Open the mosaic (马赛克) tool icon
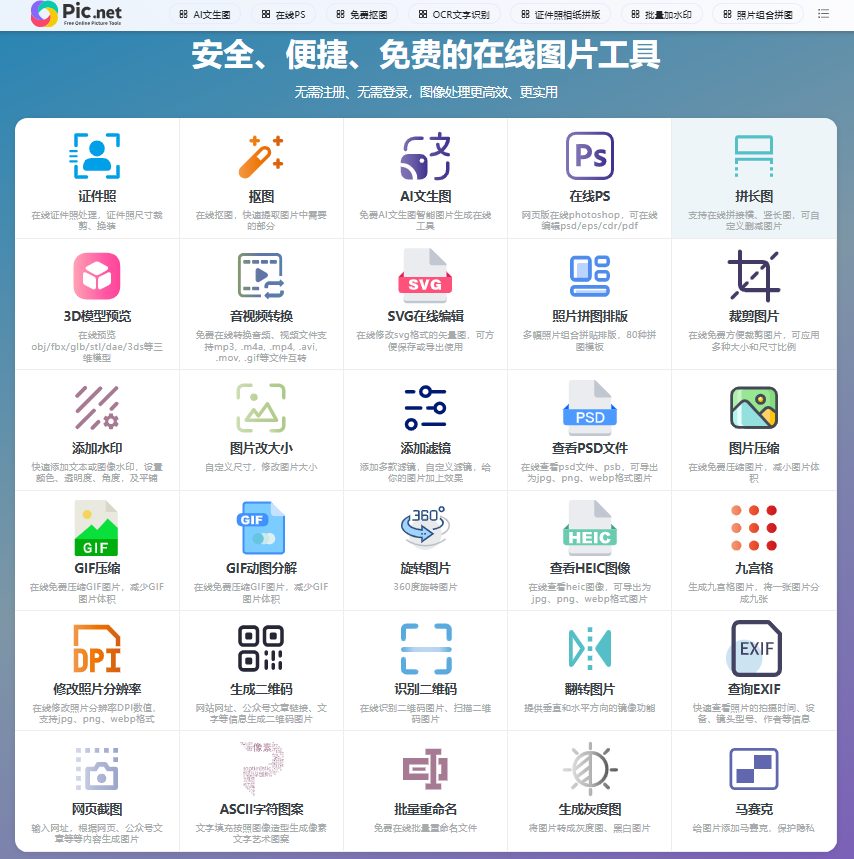 pos(753,767)
